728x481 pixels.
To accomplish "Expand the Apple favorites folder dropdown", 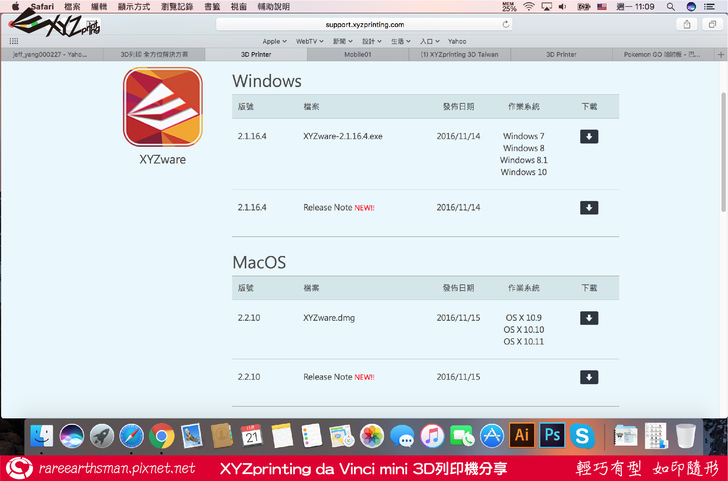I will 274,41.
